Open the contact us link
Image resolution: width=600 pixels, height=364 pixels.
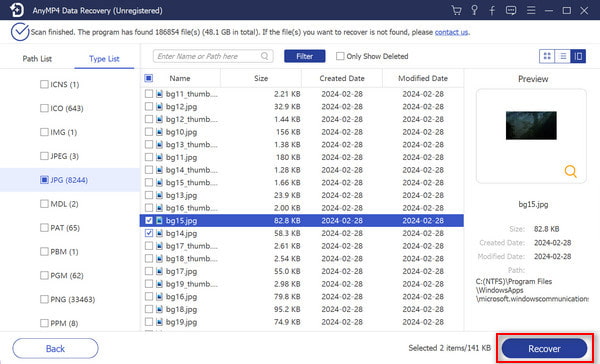[451, 32]
